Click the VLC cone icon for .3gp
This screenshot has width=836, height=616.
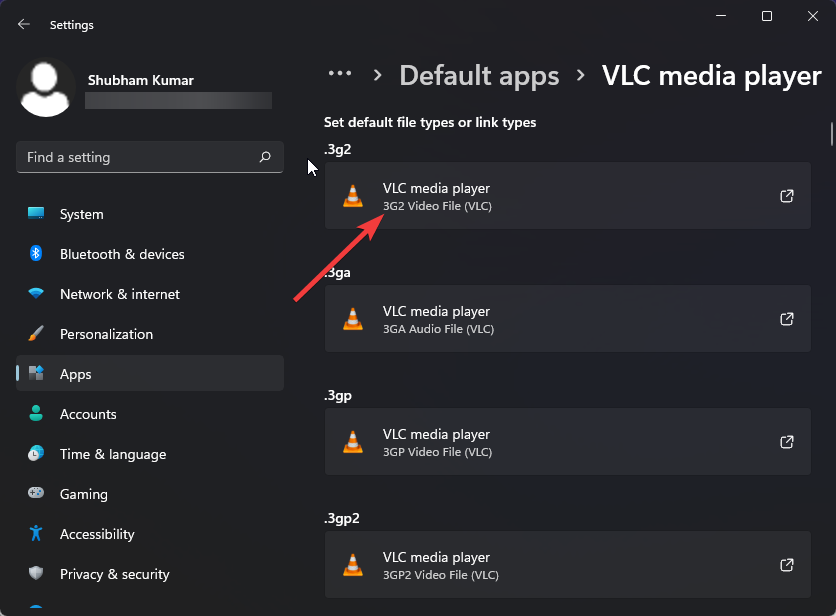click(353, 442)
